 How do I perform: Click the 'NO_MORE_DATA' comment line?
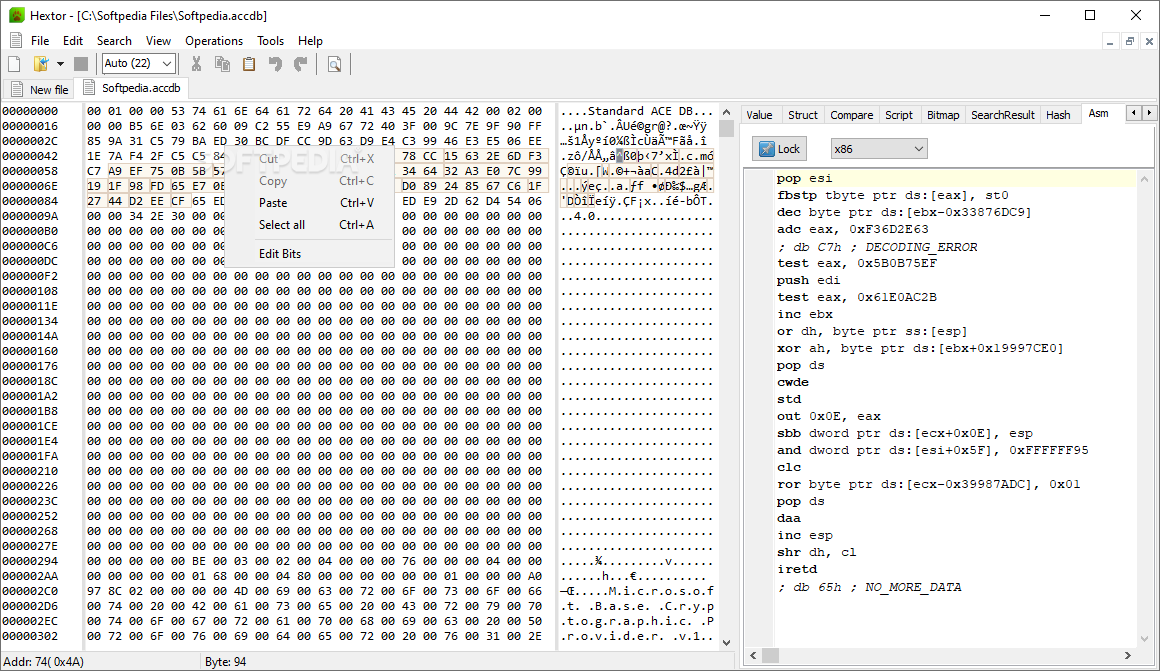pos(869,587)
